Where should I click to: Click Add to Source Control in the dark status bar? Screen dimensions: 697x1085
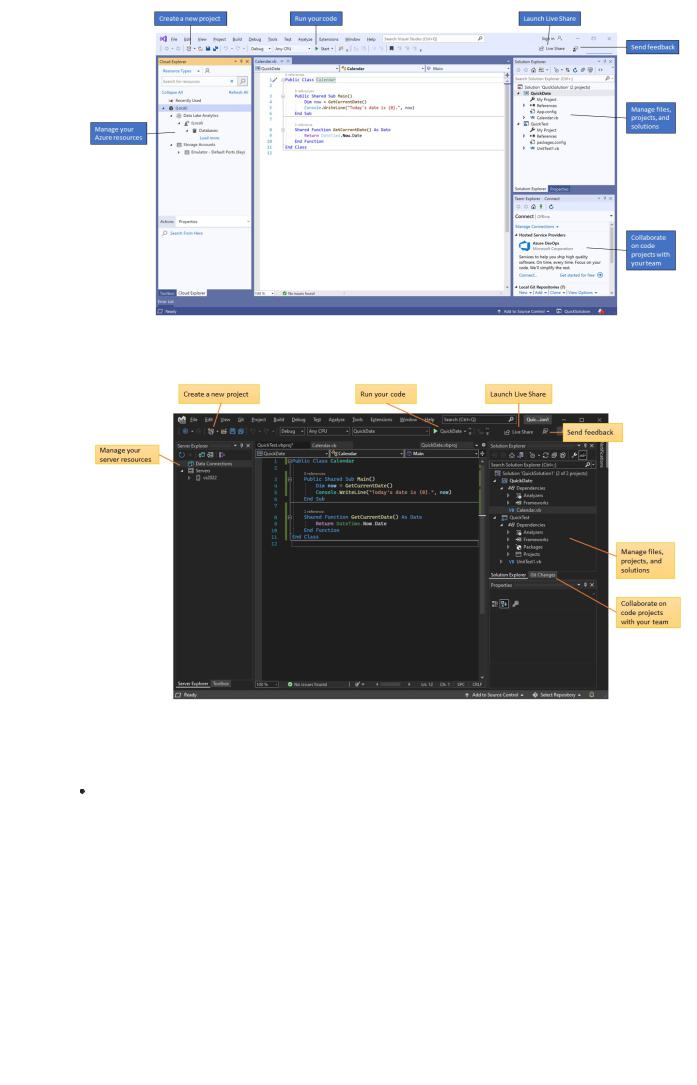coord(496,695)
